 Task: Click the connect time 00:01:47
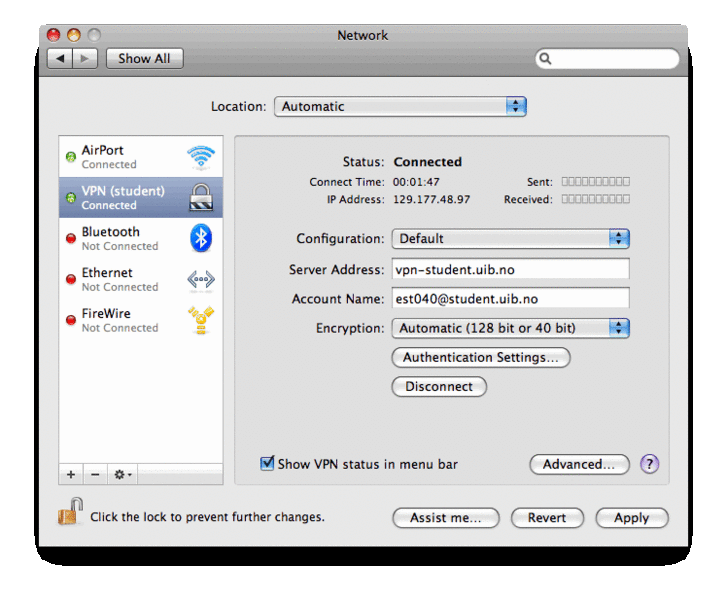[x=416, y=182]
